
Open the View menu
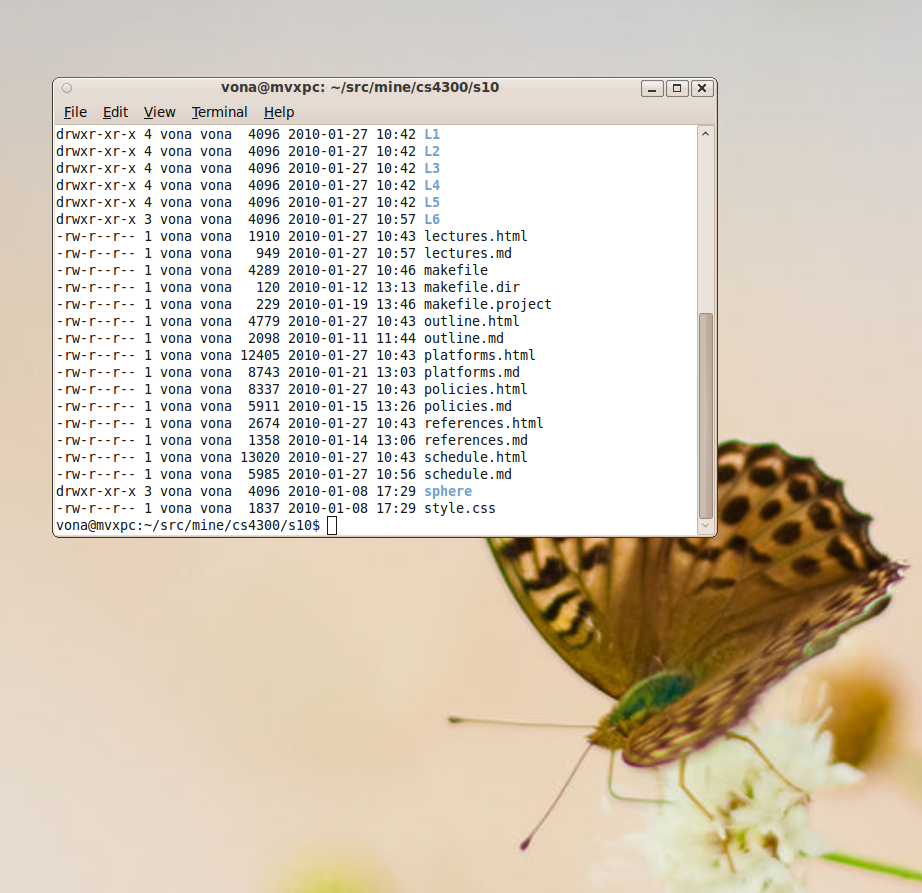[x=159, y=112]
